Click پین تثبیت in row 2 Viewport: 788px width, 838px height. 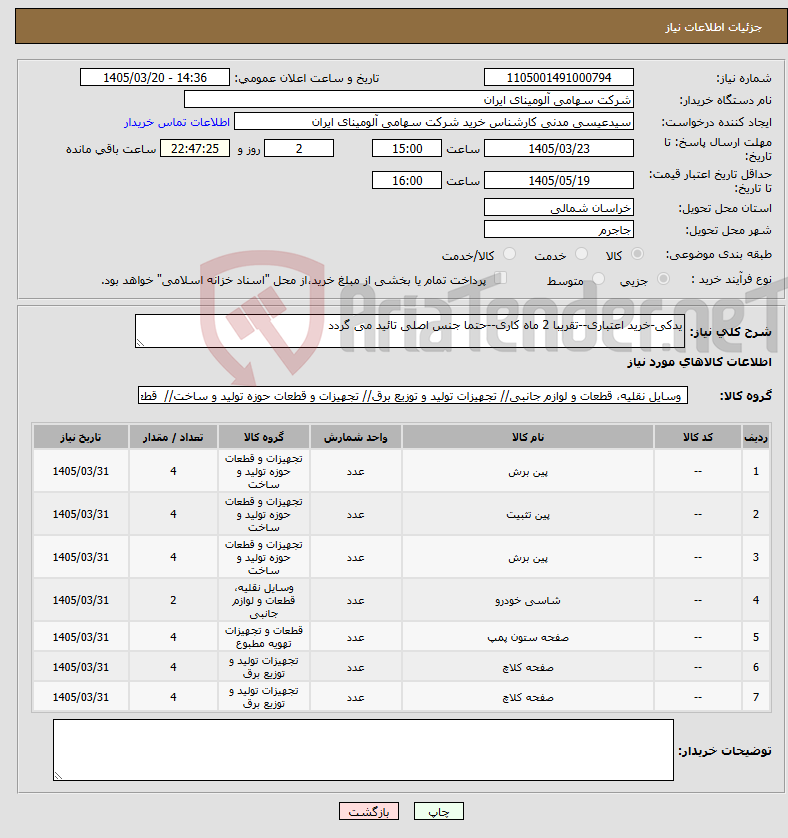[528, 515]
